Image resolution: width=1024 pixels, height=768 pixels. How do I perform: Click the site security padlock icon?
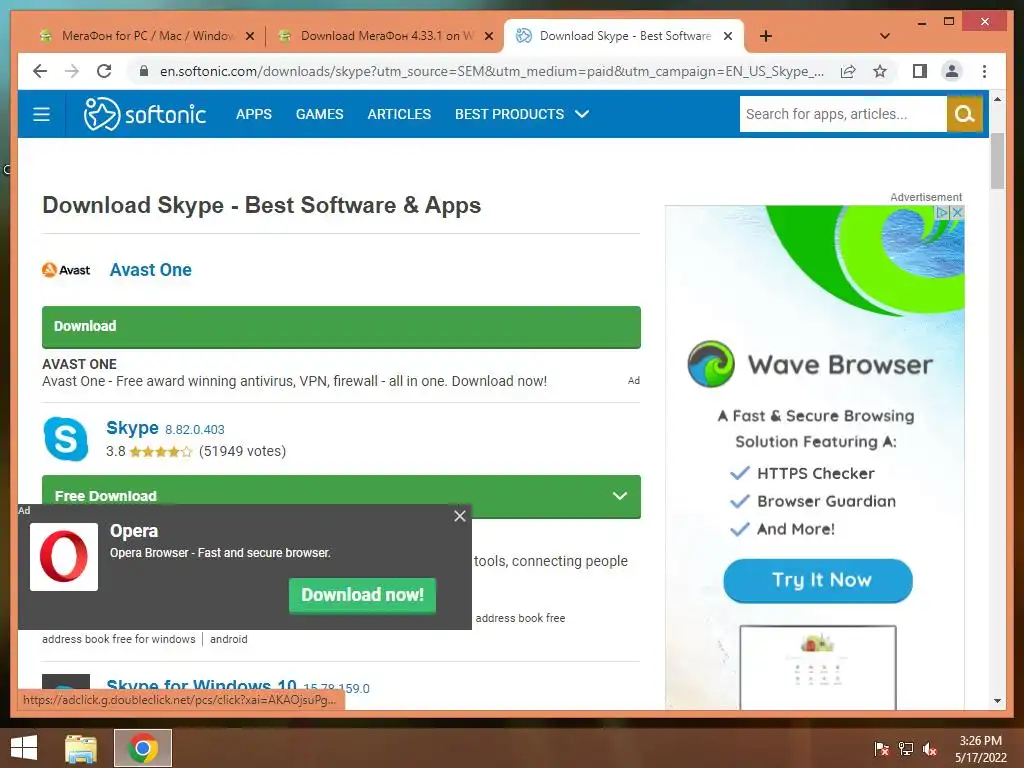(144, 71)
